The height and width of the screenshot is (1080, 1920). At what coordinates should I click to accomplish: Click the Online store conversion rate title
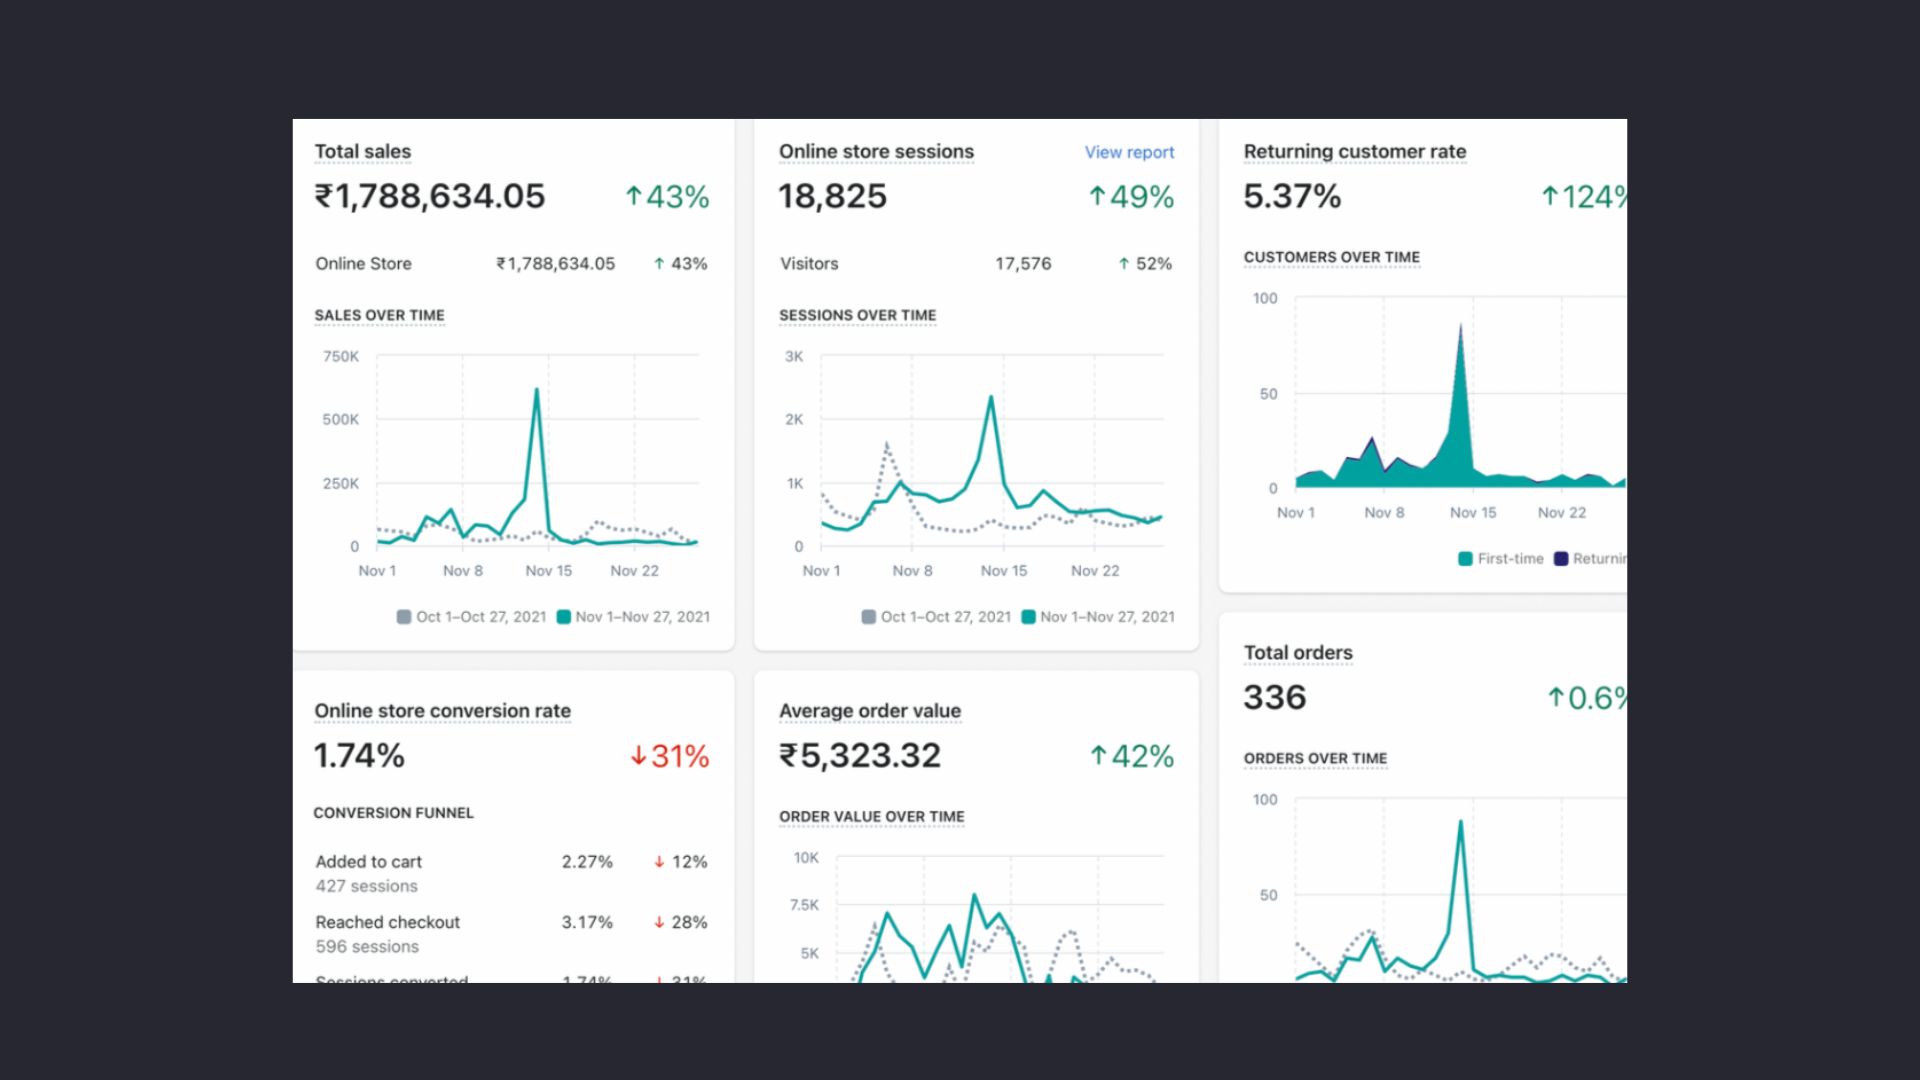click(x=442, y=710)
